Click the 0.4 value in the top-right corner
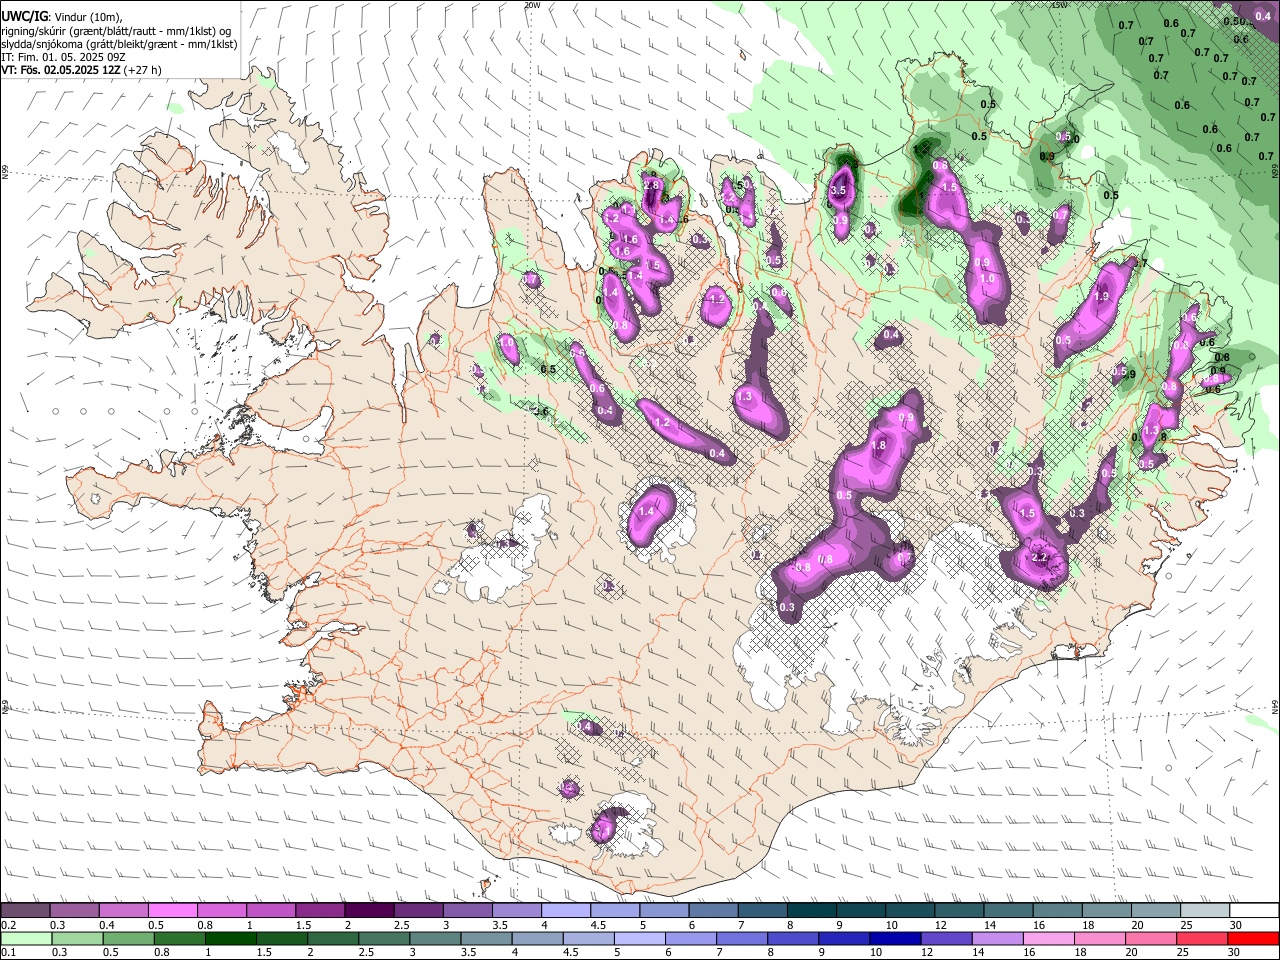The width and height of the screenshot is (1280, 960). click(1263, 16)
